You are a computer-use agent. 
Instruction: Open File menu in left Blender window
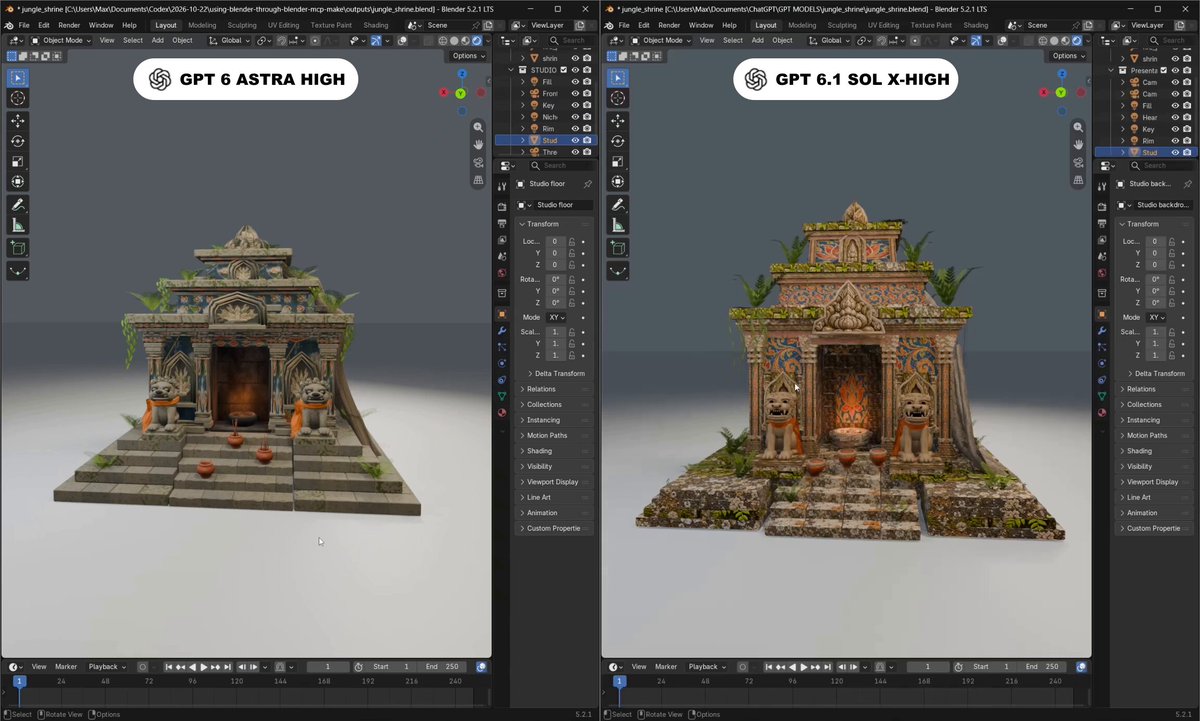(x=24, y=25)
